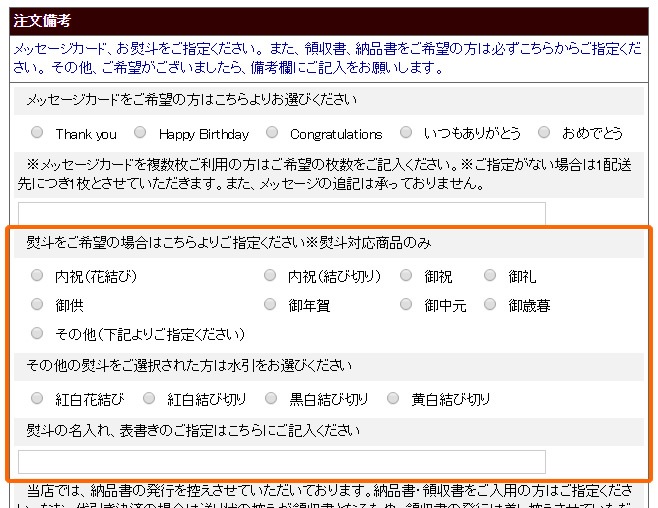Screen dimensions: 658x508
Task: Pick the 黒白結び切り mizuhiki option
Action: click(272, 398)
